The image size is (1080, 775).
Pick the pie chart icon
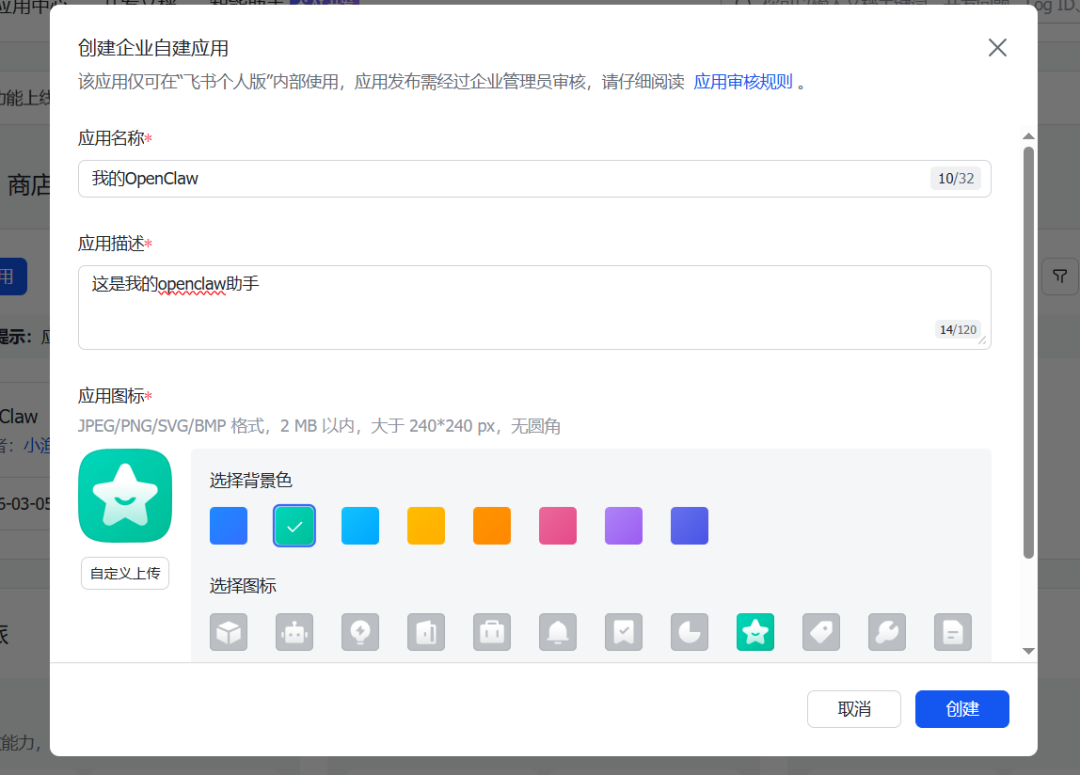tap(689, 632)
